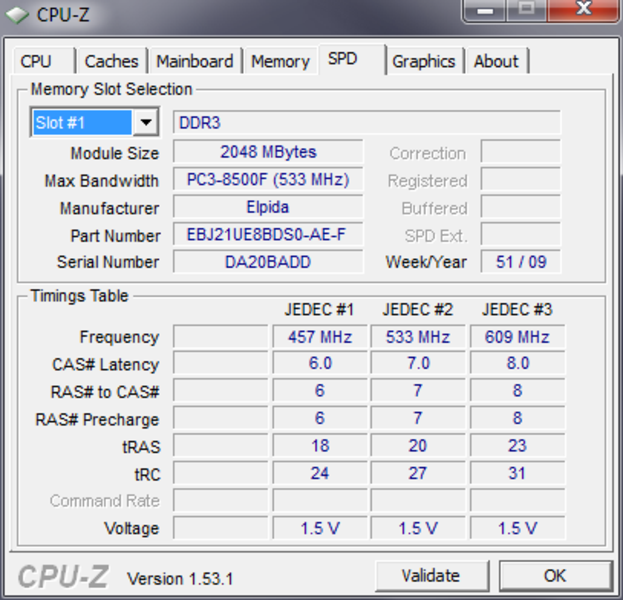Screen dimensions: 623x600
Task: Click the DDR3 memory type field
Action: point(367,122)
